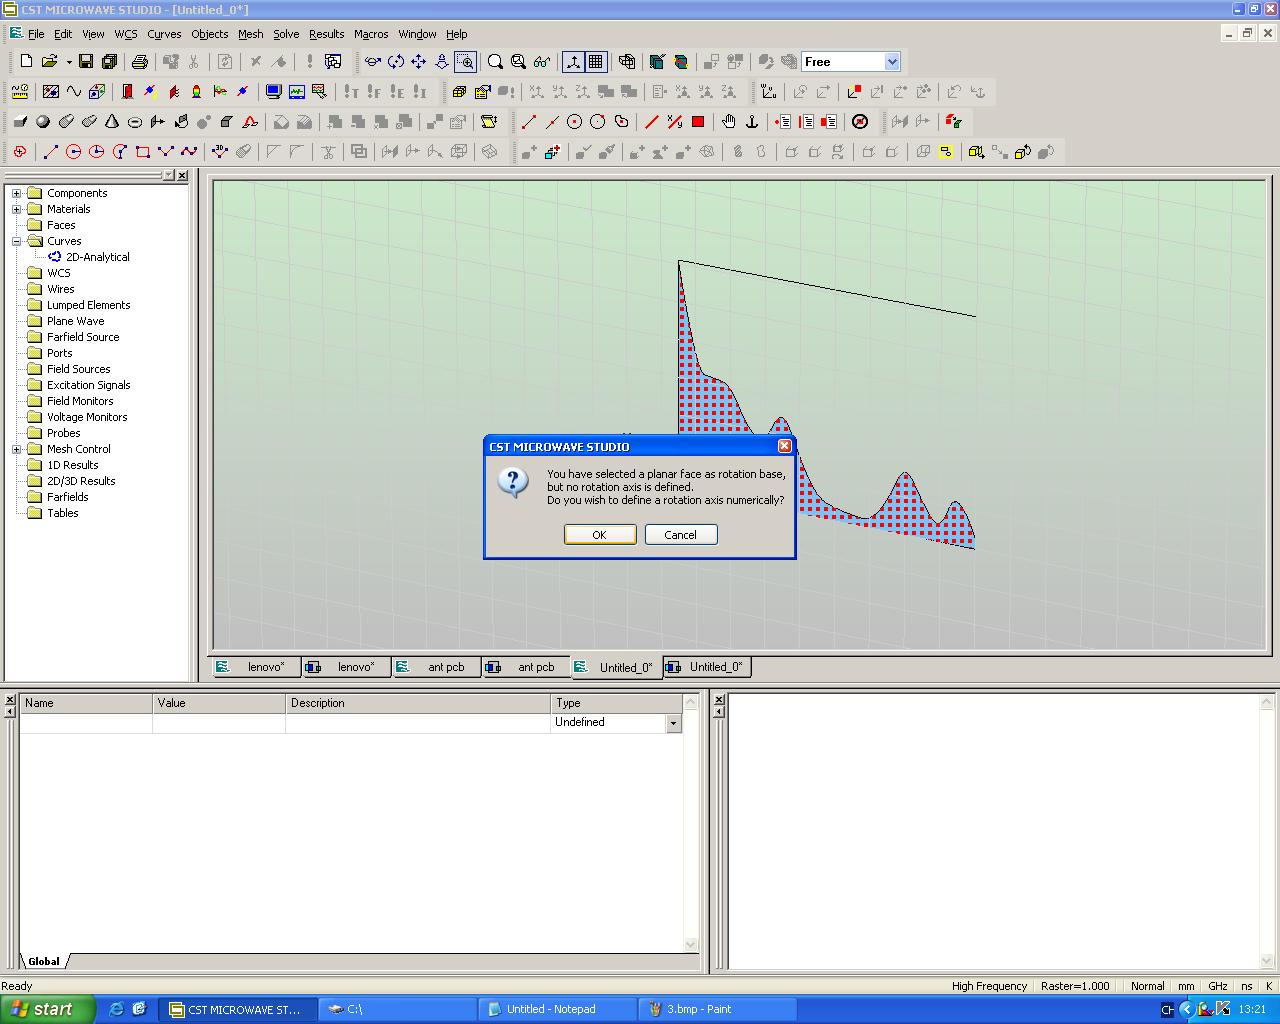Cancel the rotation axis dialog
Viewport: 1280px width, 1024px height.
click(680, 535)
